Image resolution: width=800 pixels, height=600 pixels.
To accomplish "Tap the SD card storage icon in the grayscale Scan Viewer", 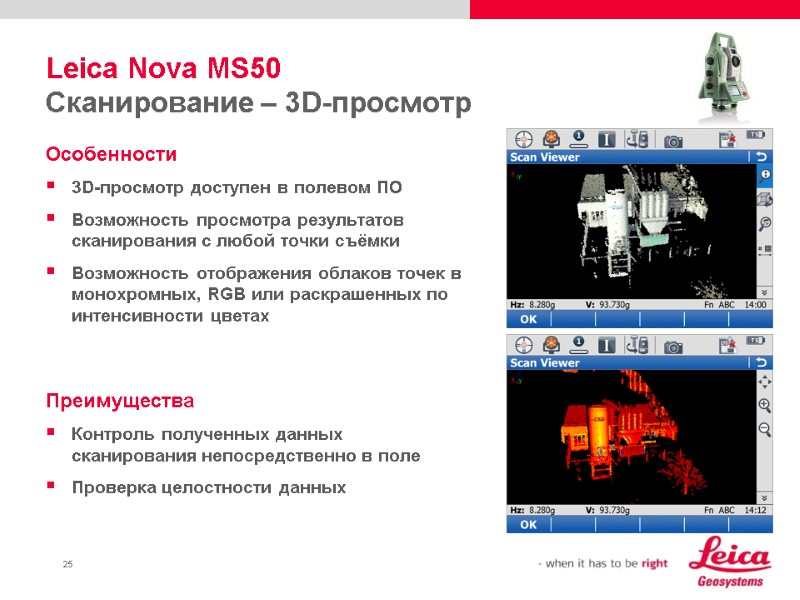I will click(728, 139).
